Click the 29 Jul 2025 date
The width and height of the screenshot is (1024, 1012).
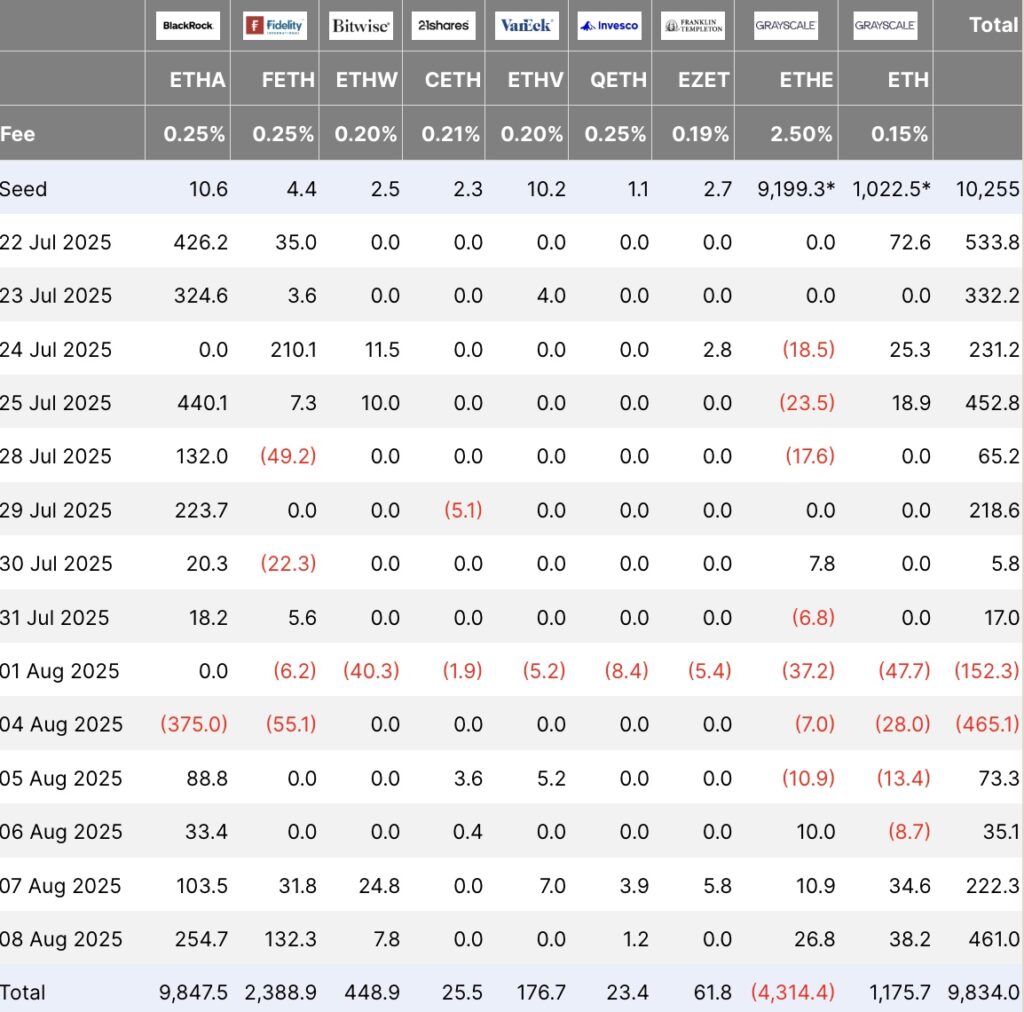56,510
